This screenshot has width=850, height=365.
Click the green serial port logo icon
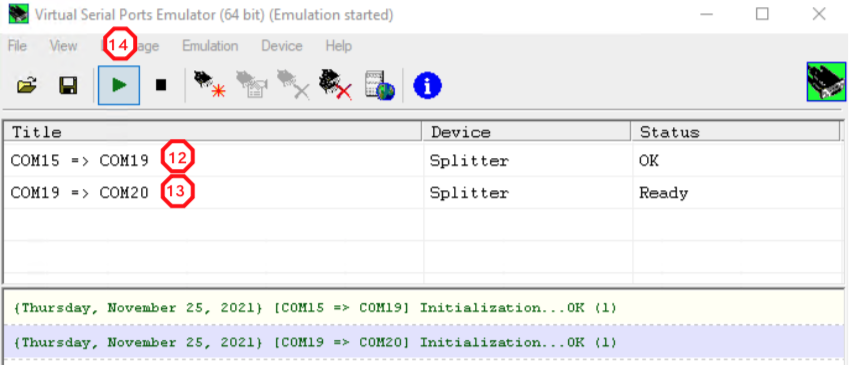click(x=826, y=81)
